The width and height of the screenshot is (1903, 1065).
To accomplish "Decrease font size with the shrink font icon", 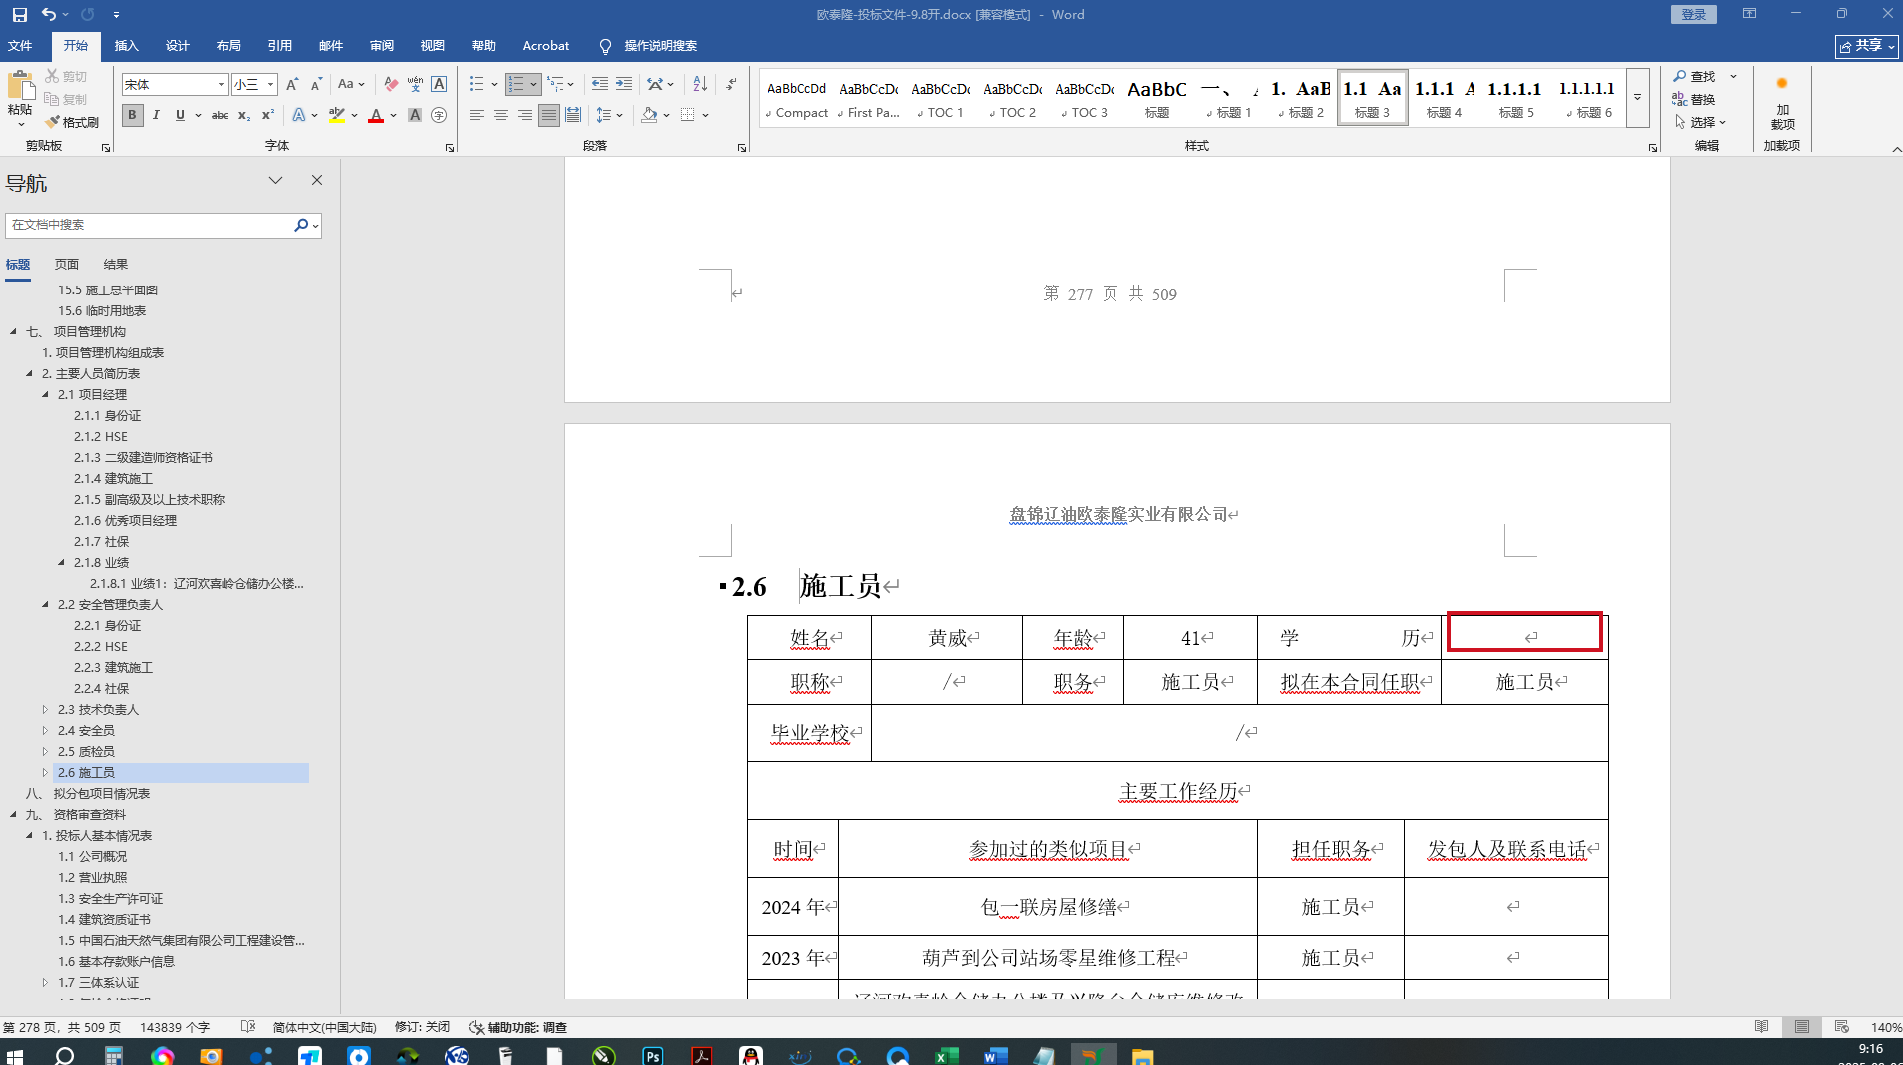I will click(316, 85).
